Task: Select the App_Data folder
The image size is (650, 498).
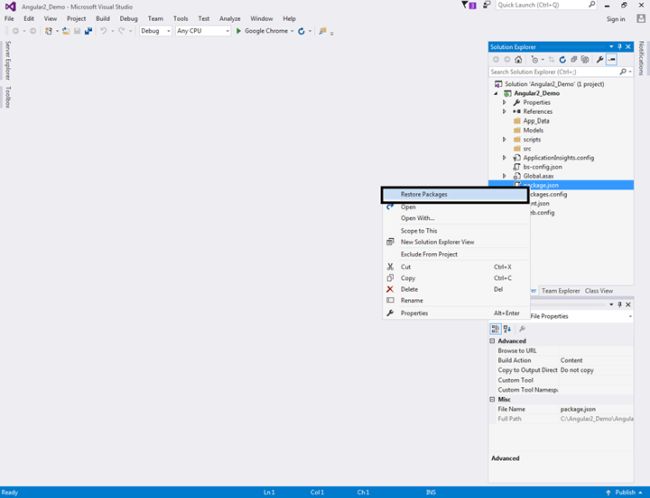Action: tap(536, 121)
